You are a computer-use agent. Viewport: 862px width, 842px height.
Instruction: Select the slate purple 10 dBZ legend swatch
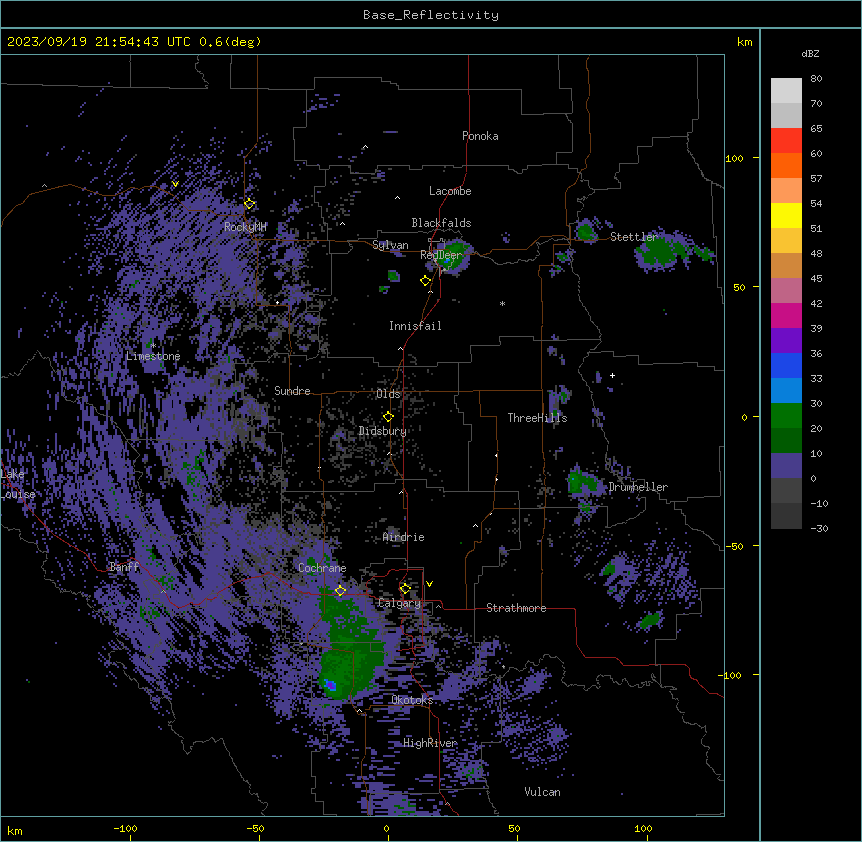click(x=786, y=466)
